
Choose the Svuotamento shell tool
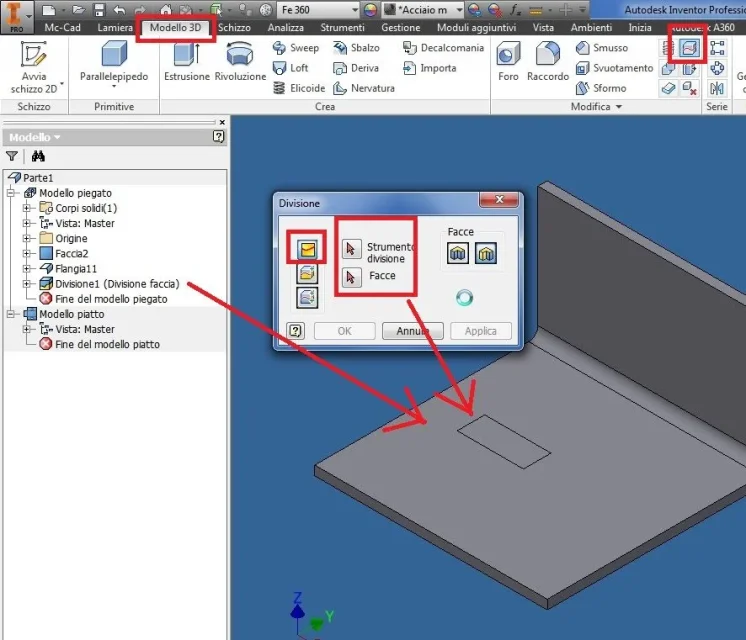[614, 68]
